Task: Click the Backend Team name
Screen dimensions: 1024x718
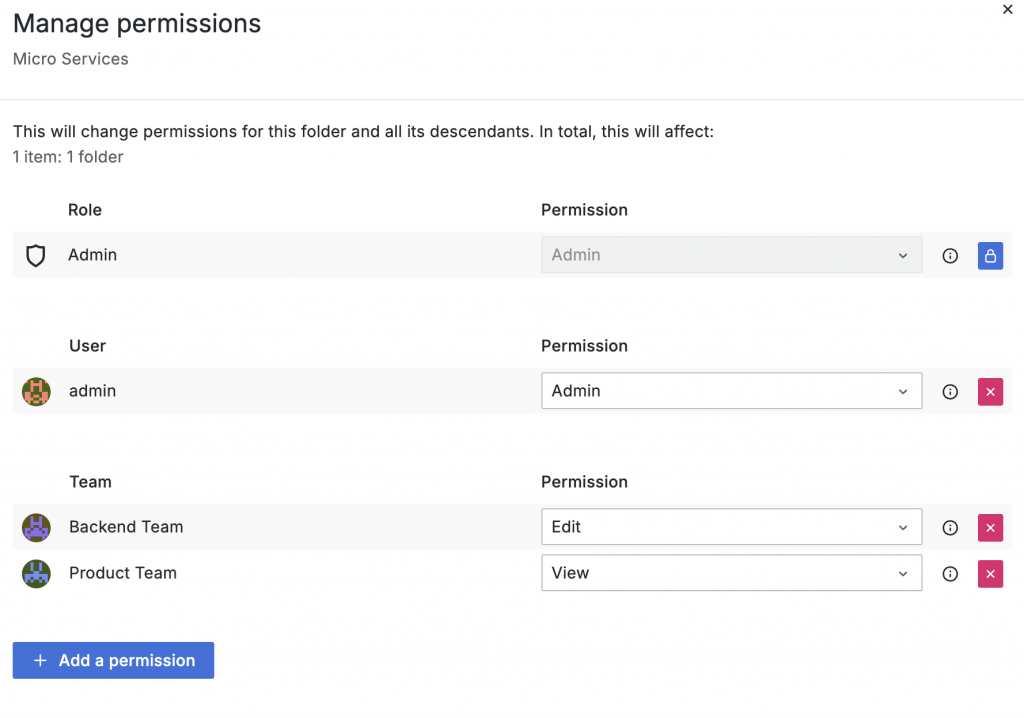Action: pyautogui.click(x=126, y=527)
